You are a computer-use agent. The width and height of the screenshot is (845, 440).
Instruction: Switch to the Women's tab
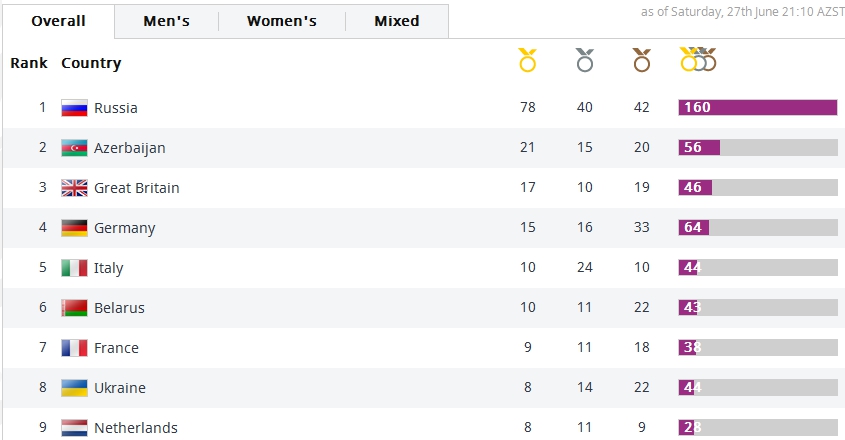(x=282, y=21)
